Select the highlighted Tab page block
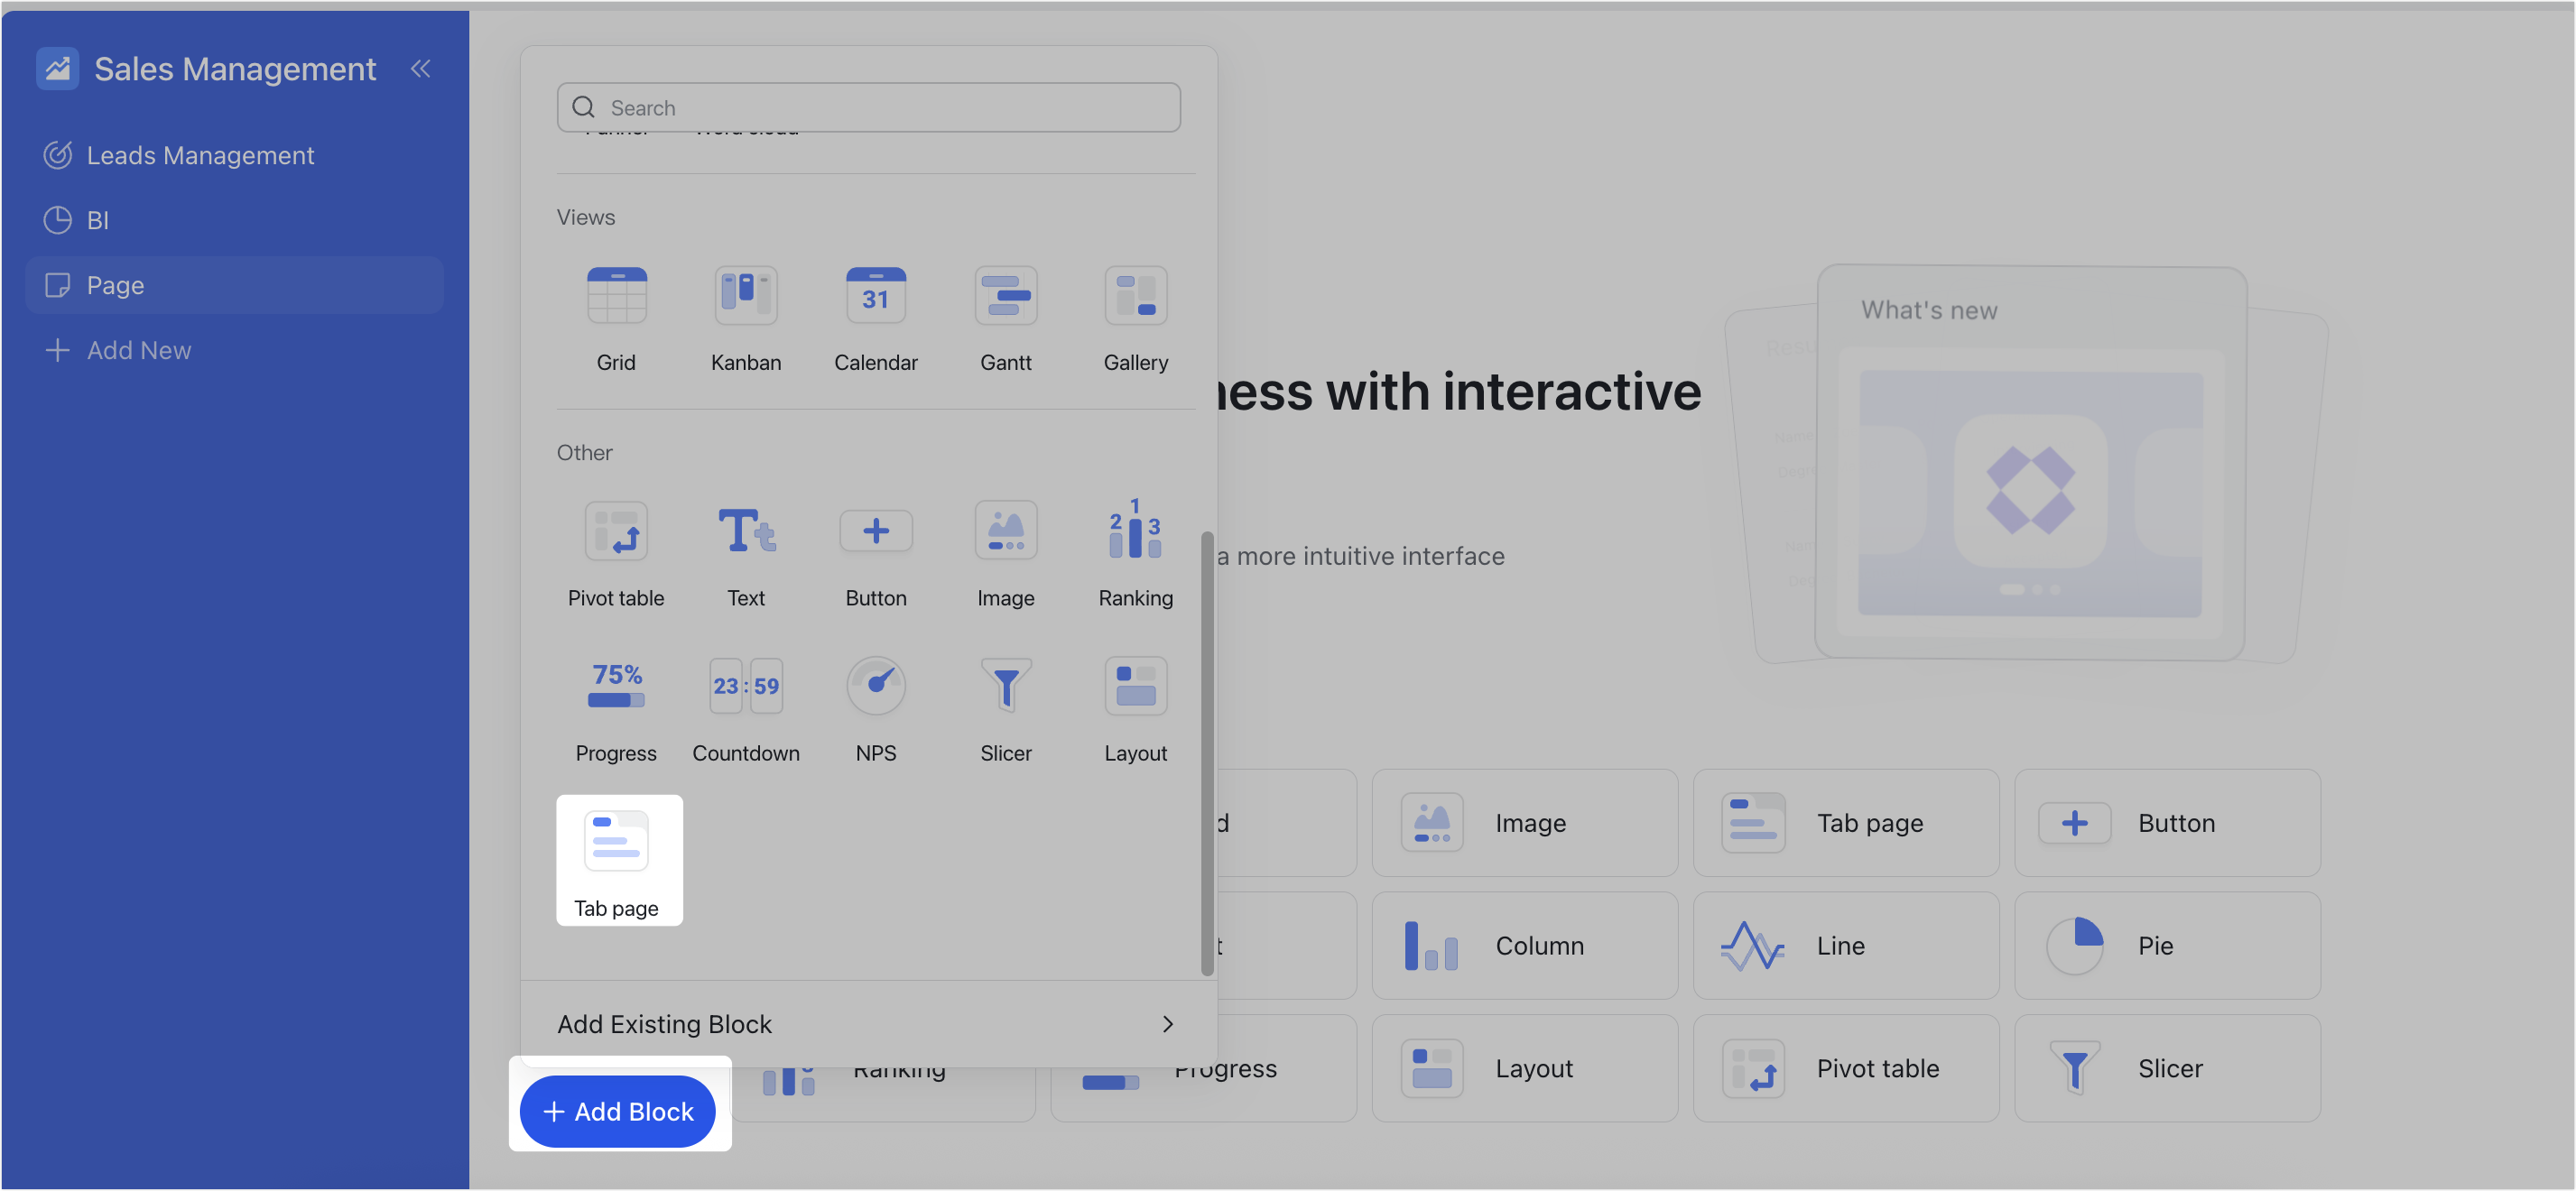Image resolution: width=2576 pixels, height=1191 pixels. click(618, 858)
